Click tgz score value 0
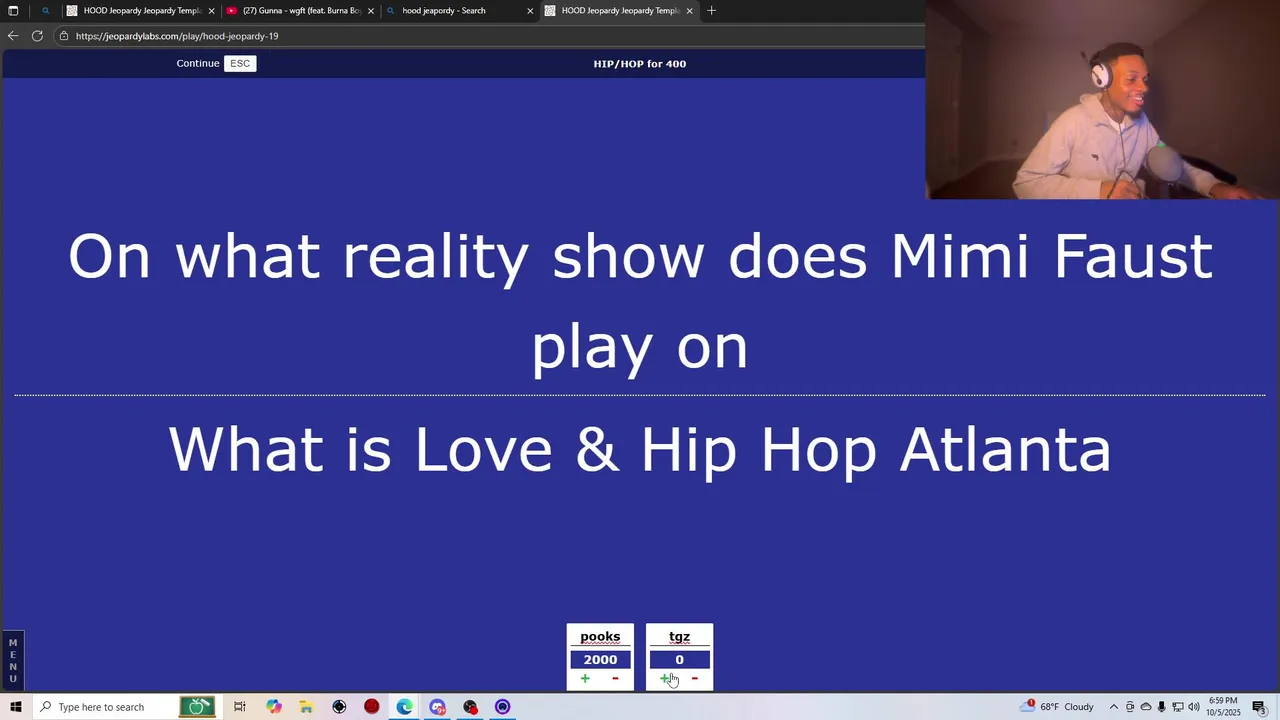This screenshot has width=1280, height=720. 679,660
